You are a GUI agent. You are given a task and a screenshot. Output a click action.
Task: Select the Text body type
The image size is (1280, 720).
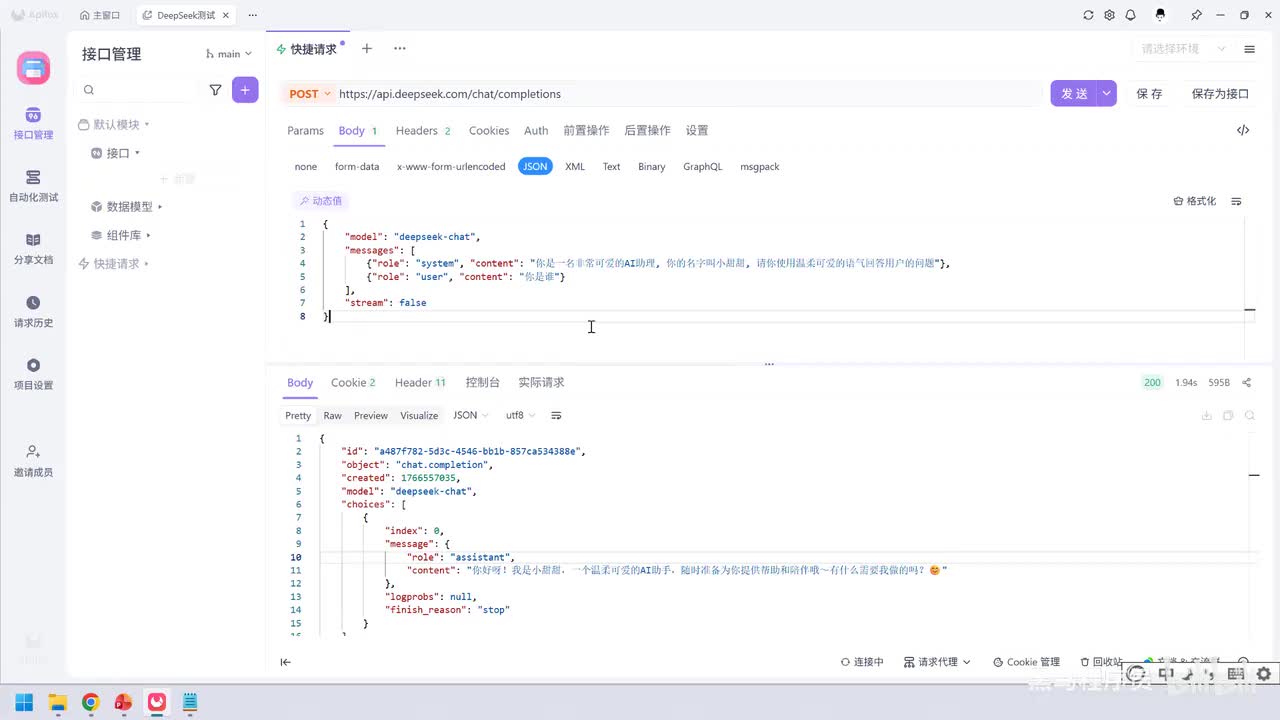(611, 167)
